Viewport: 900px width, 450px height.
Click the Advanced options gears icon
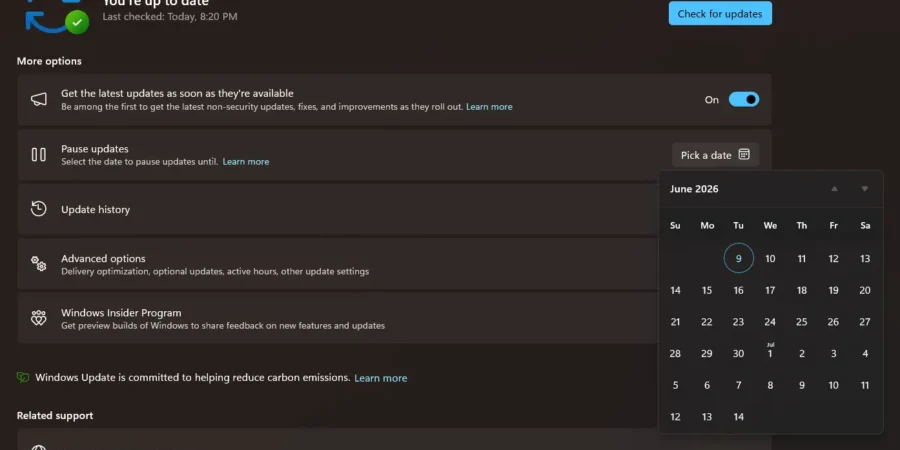[x=38, y=263]
